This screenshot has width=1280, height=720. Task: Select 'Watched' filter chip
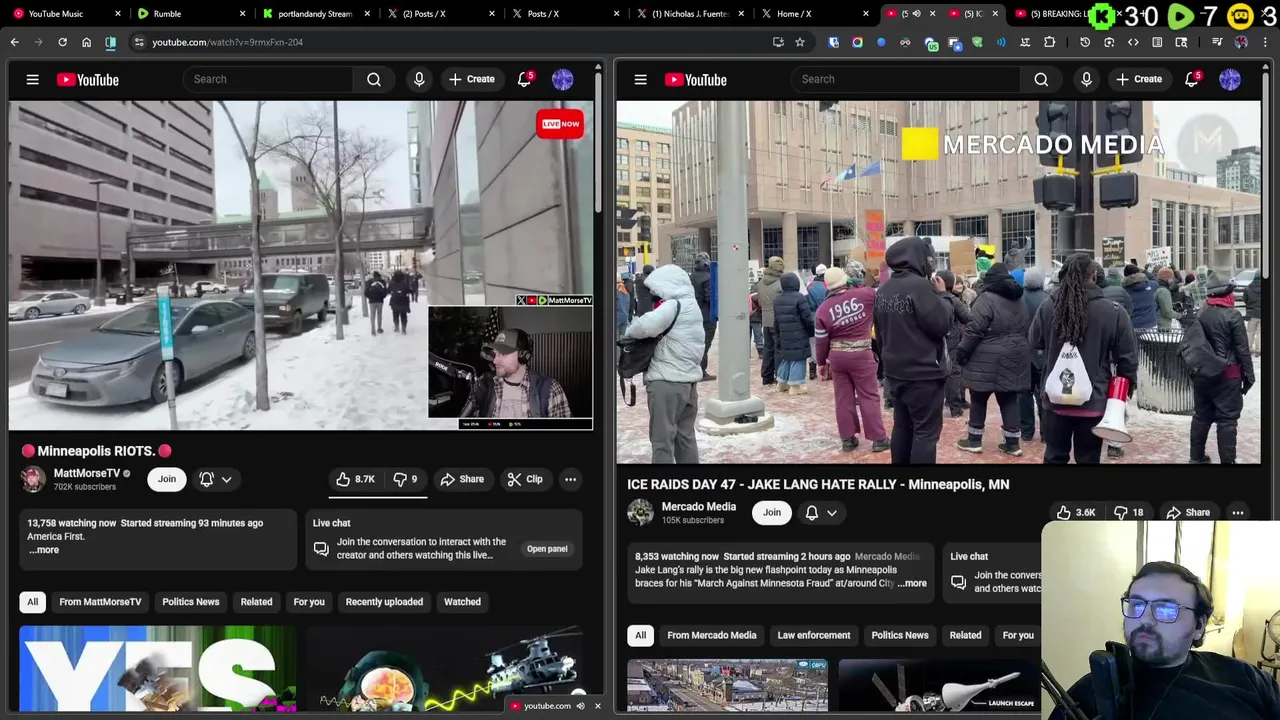pyautogui.click(x=462, y=602)
